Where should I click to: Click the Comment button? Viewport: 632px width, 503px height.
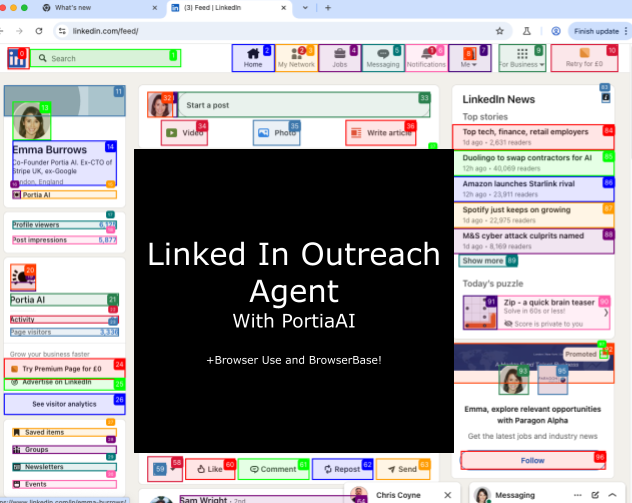[x=273, y=469]
